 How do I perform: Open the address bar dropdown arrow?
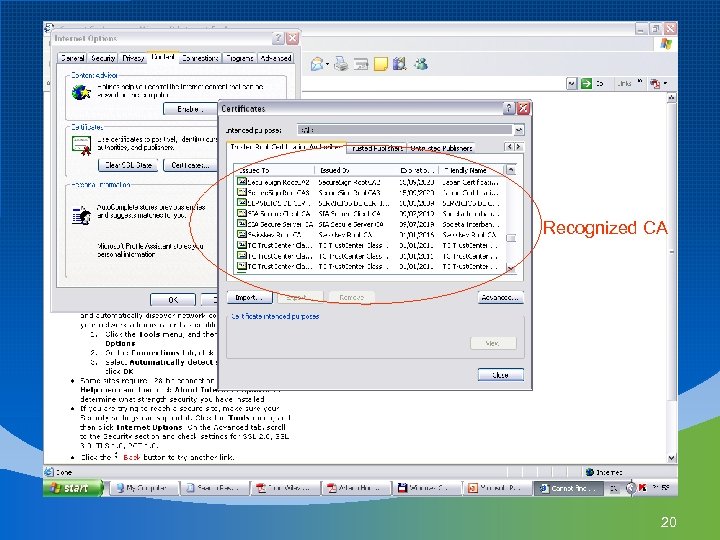pyautogui.click(x=572, y=84)
